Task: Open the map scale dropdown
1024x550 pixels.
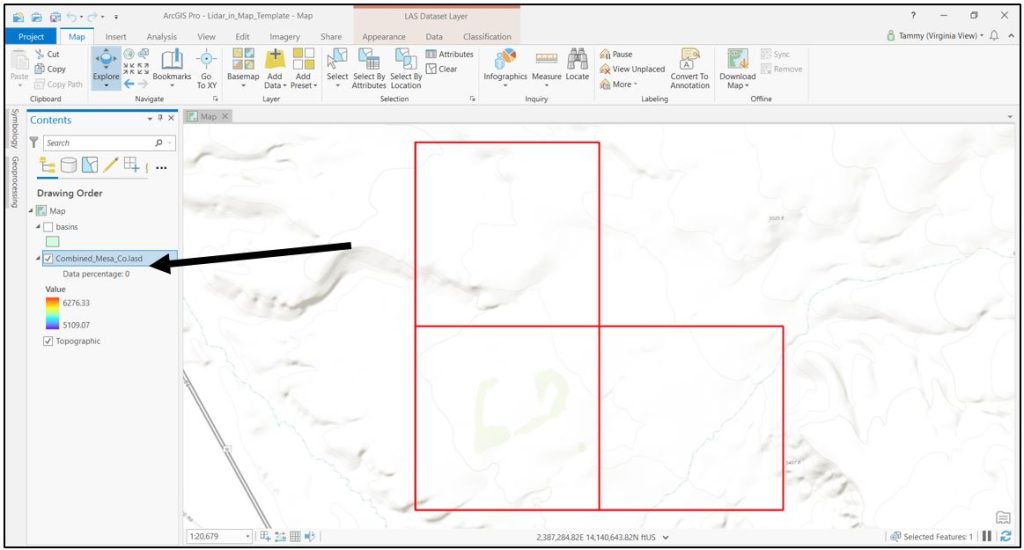Action: point(249,537)
